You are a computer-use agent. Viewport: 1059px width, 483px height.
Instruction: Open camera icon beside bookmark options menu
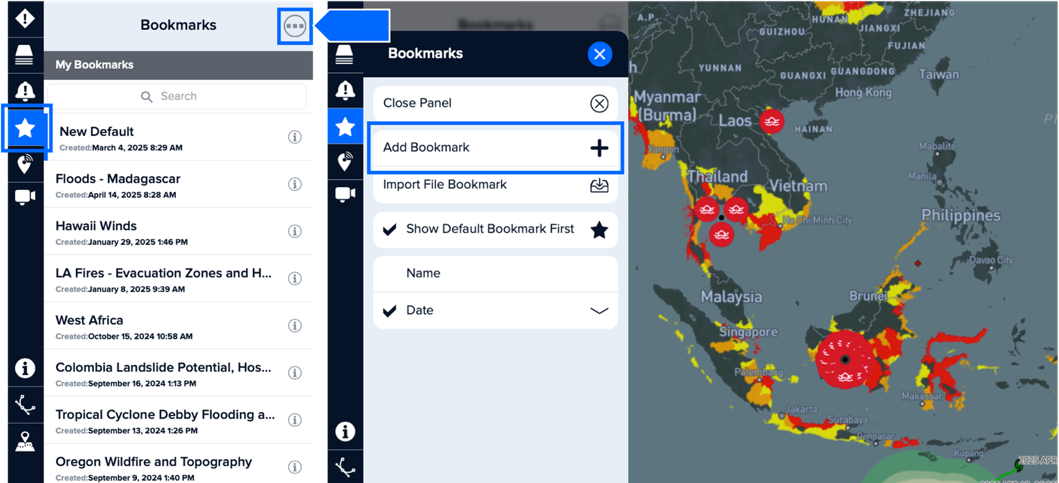345,194
